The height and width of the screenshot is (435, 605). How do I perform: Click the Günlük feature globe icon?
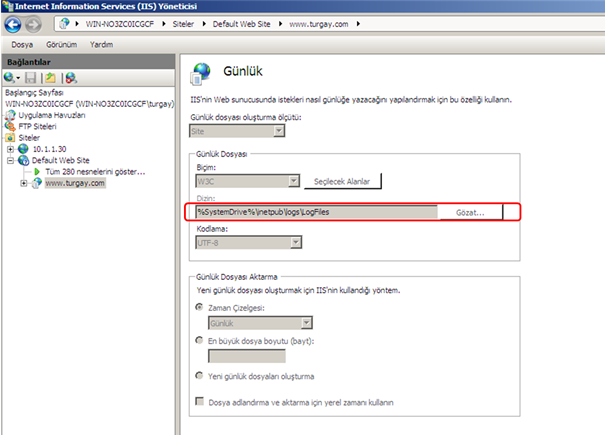200,73
